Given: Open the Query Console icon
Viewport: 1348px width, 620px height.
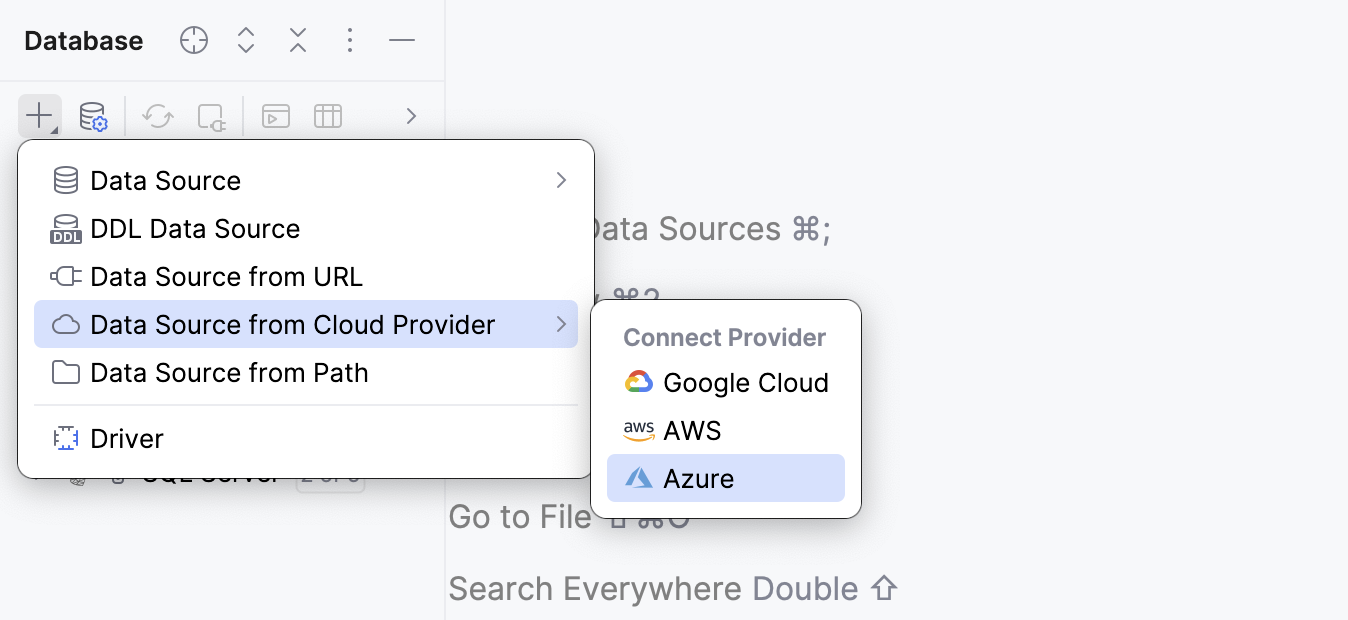Looking at the screenshot, I should coord(275,115).
